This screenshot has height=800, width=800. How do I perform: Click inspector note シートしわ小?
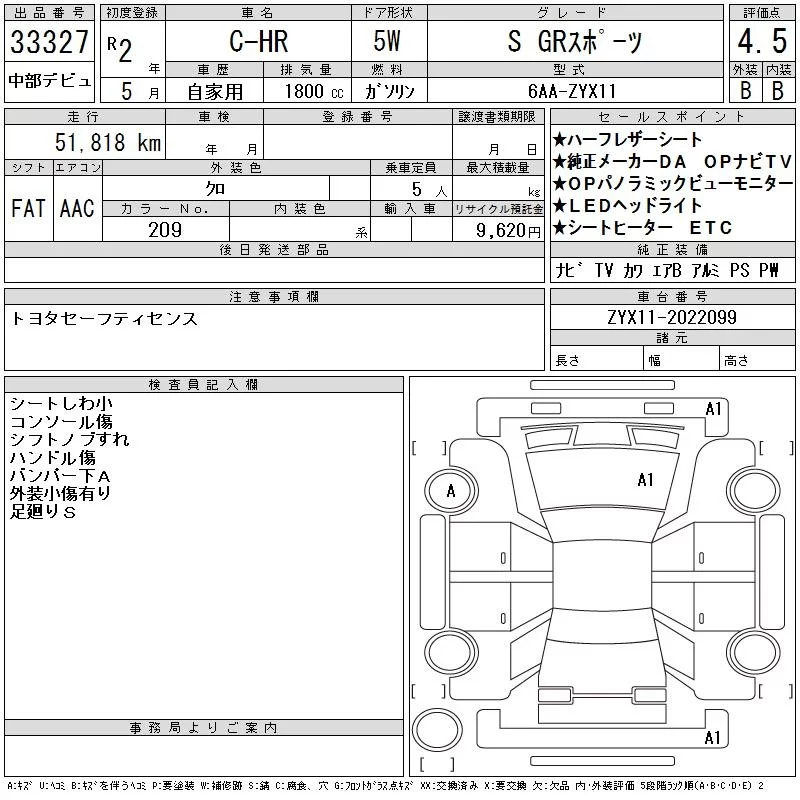61,403
